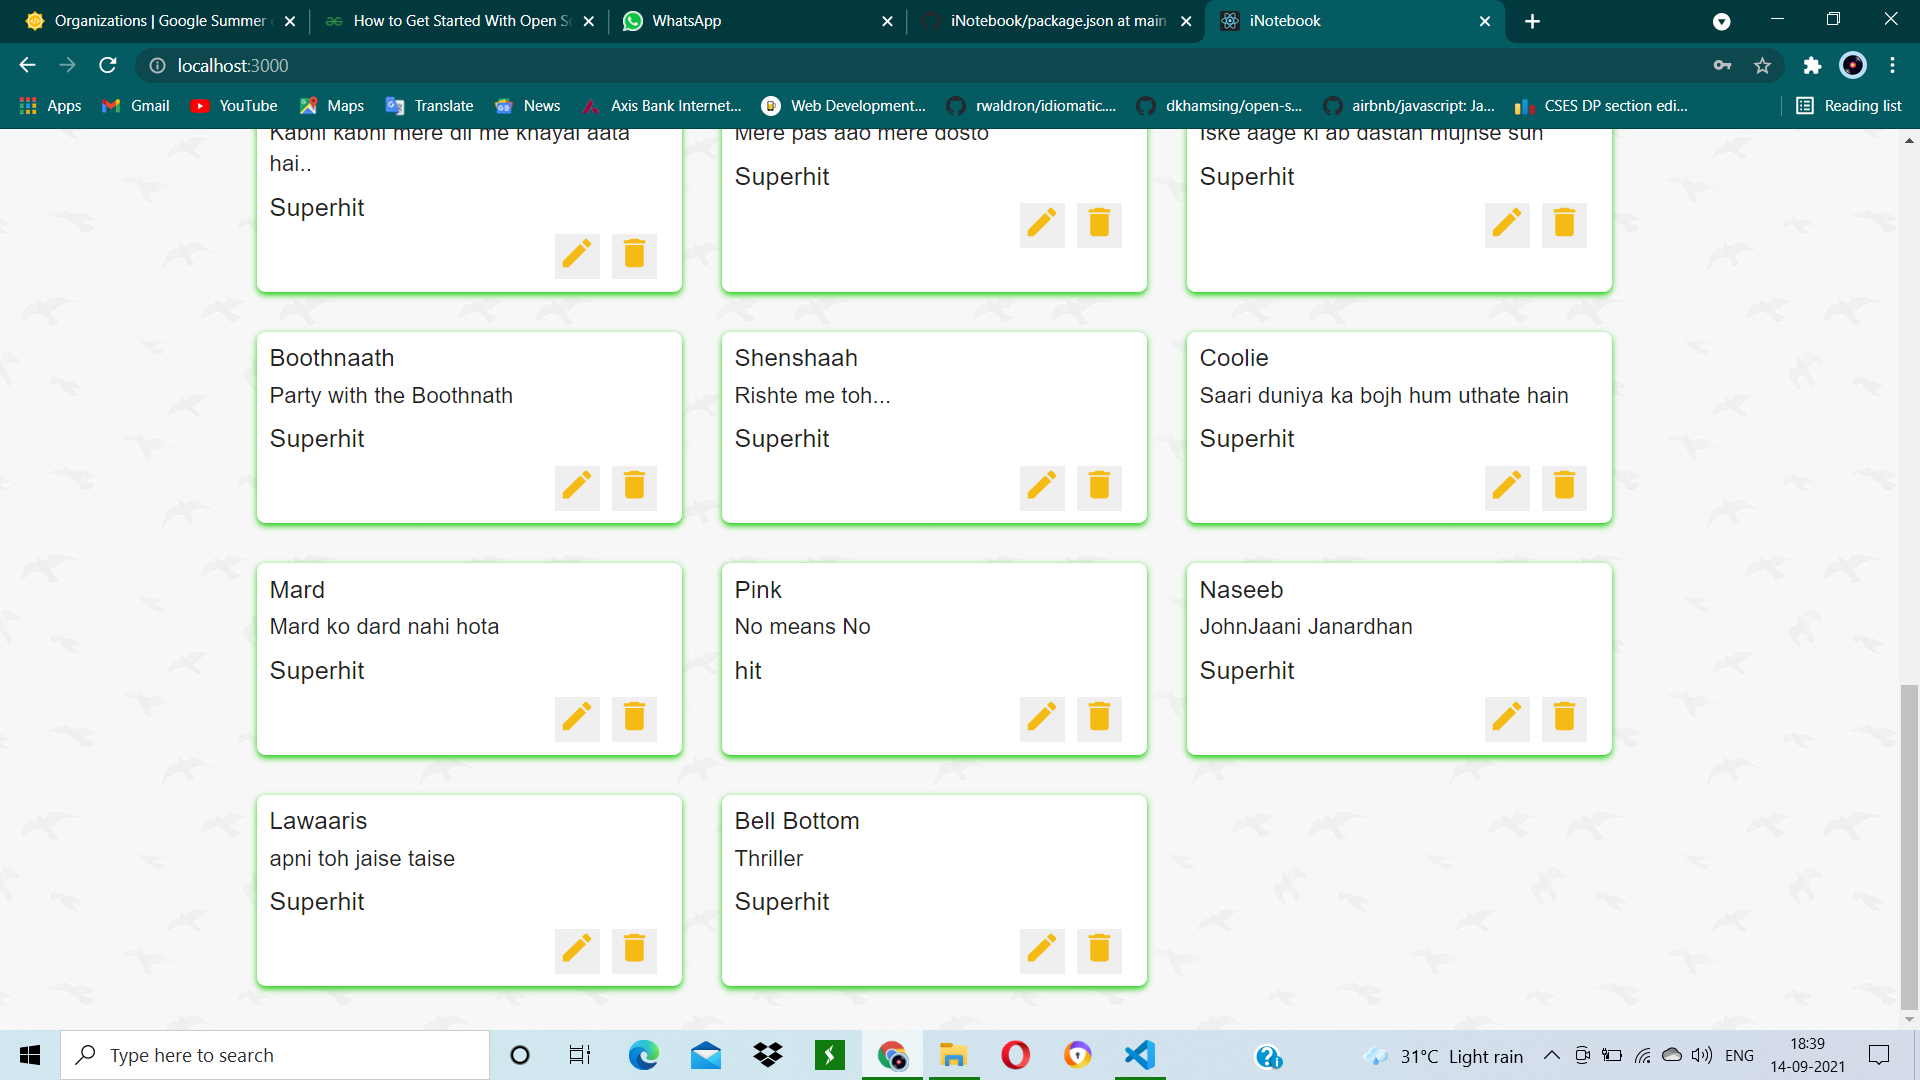This screenshot has height=1080, width=1920.
Task: Open the Chrome profile avatar menu
Action: tap(1852, 65)
